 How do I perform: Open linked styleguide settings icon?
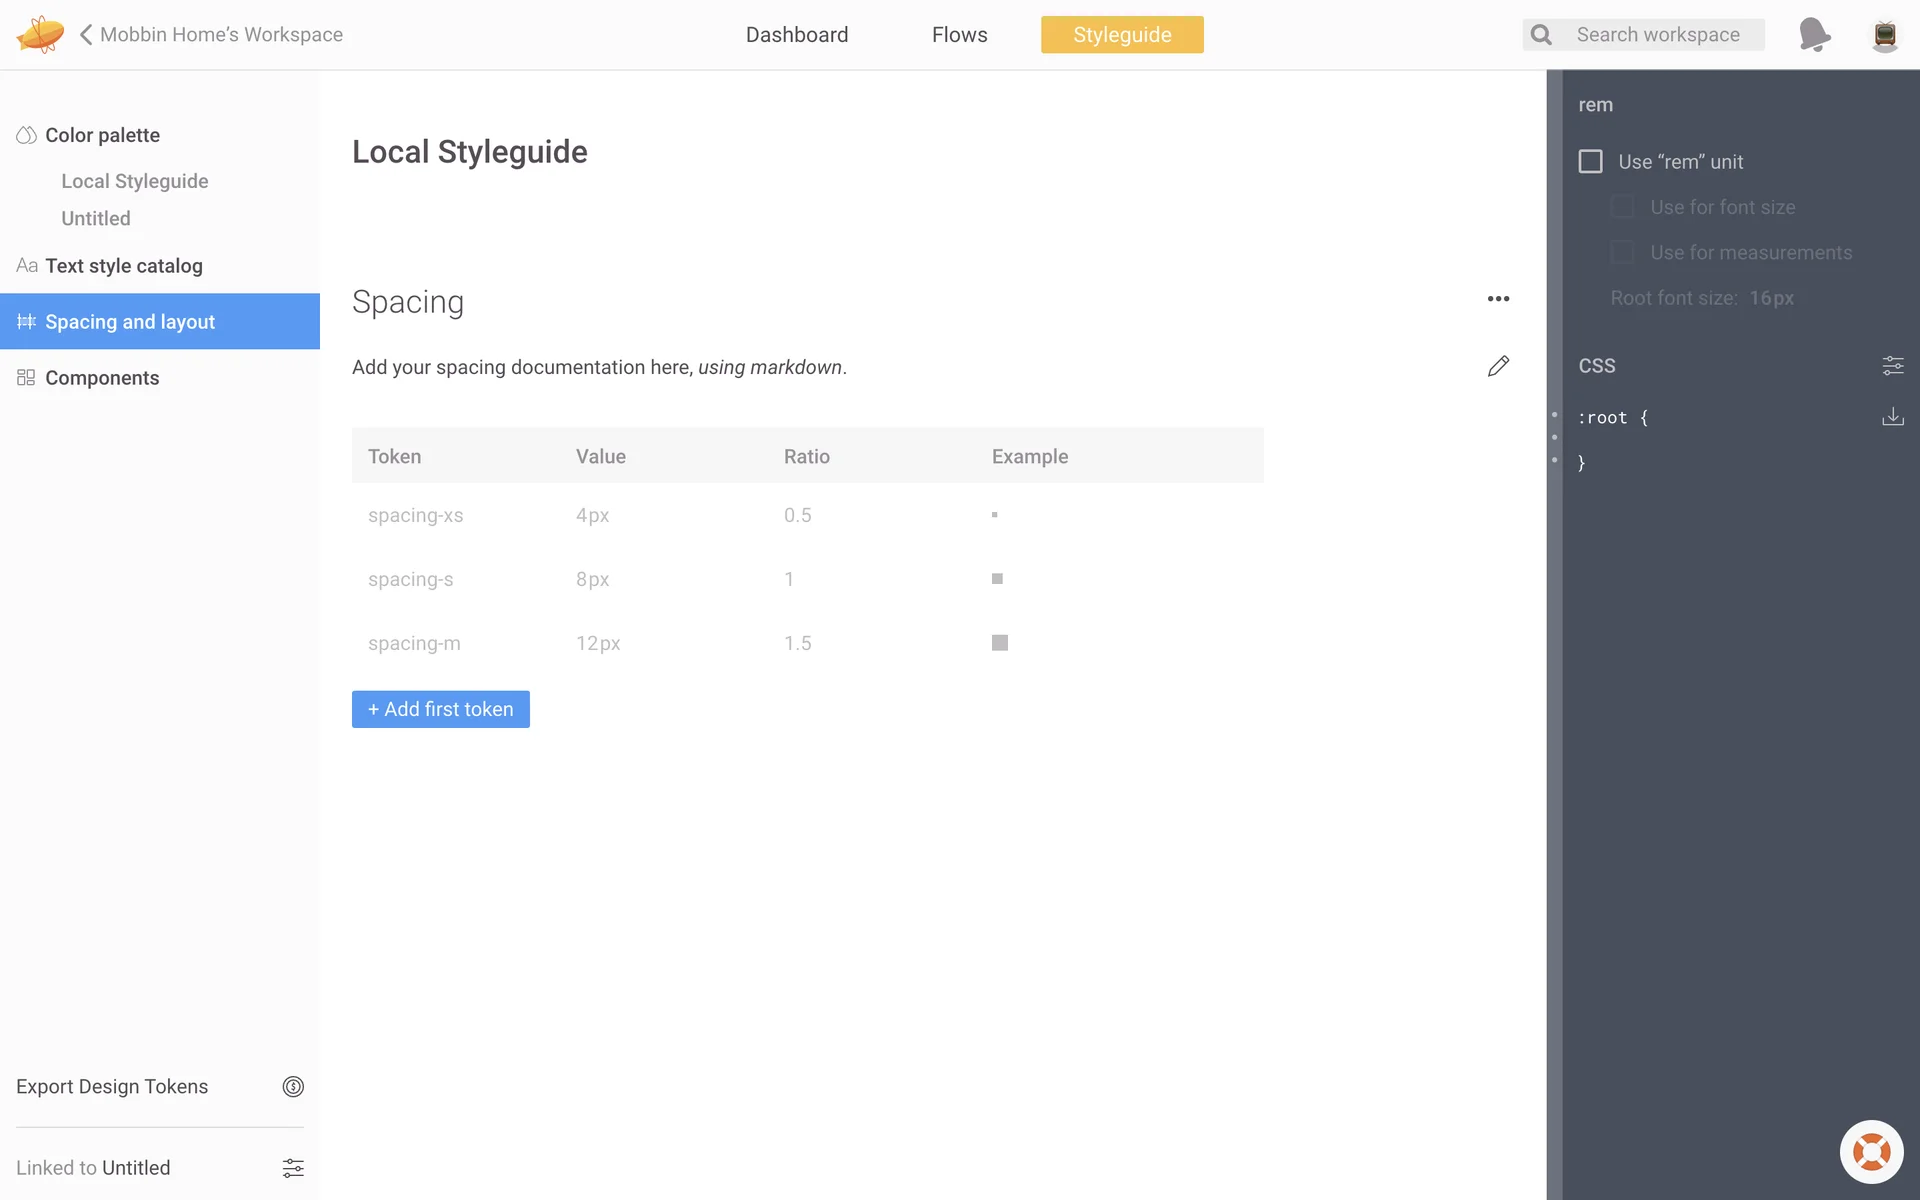click(293, 1167)
